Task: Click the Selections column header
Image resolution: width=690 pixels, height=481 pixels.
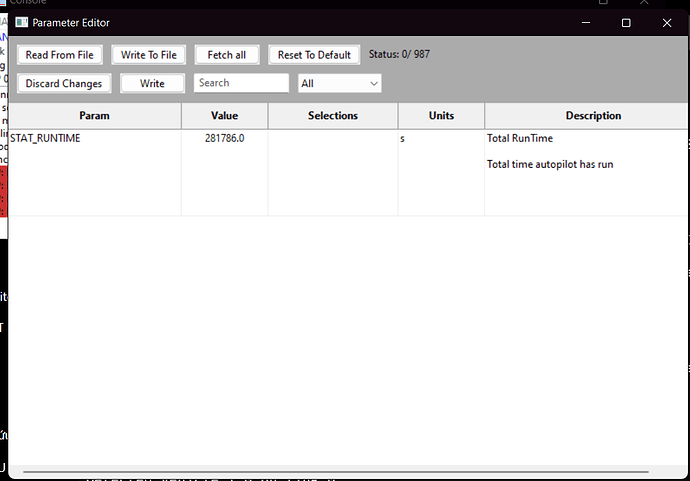Action: tap(333, 116)
